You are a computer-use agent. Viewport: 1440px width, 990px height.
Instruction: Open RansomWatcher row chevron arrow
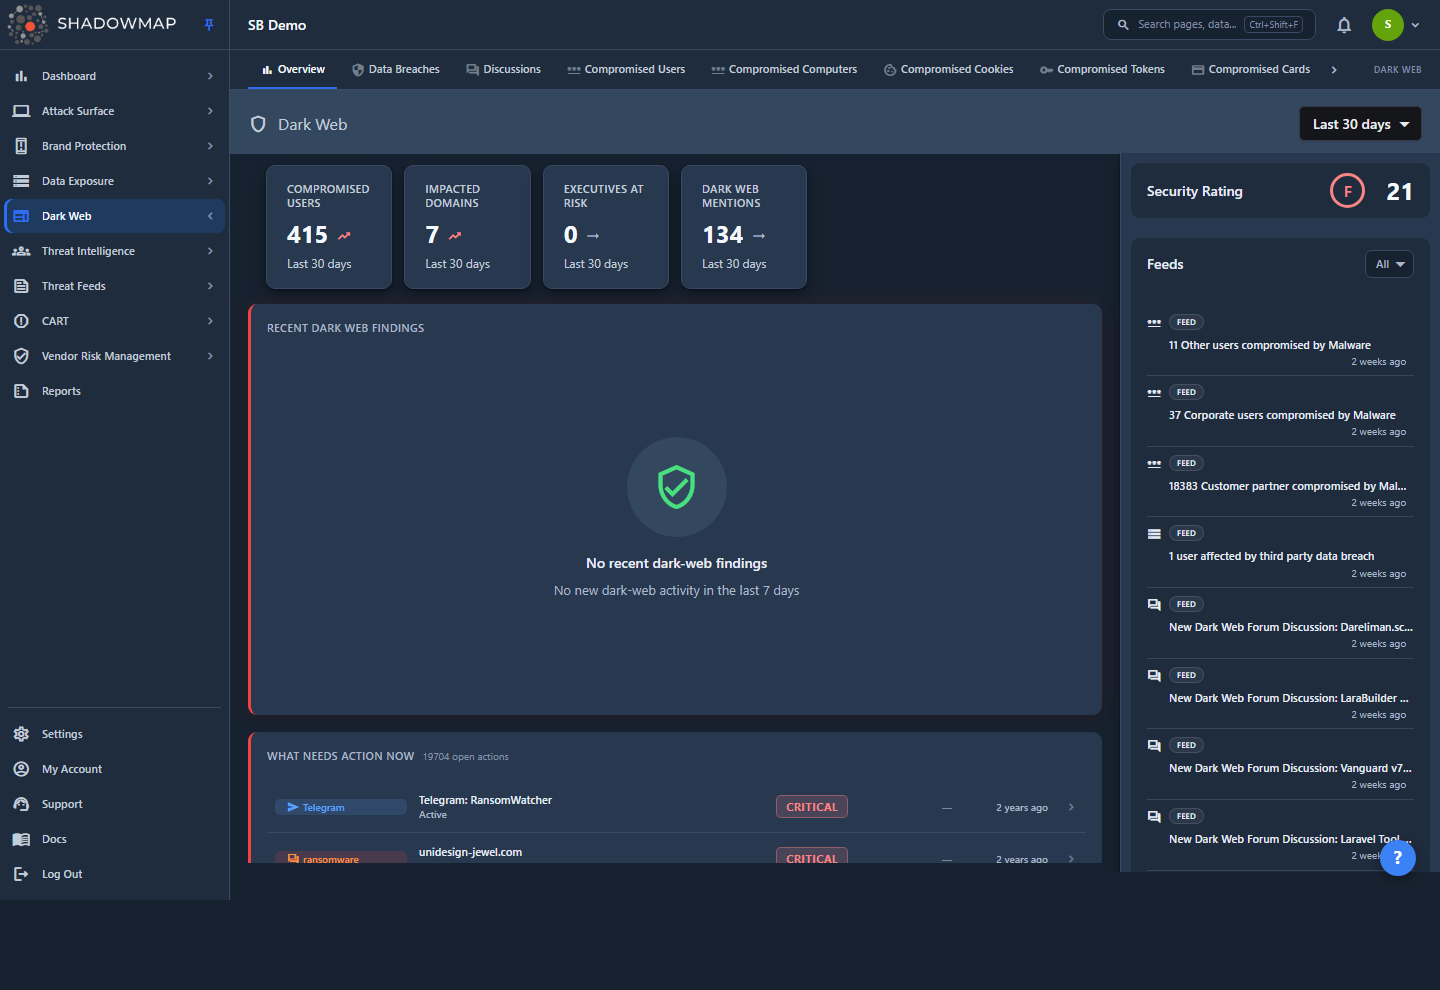1071,807
